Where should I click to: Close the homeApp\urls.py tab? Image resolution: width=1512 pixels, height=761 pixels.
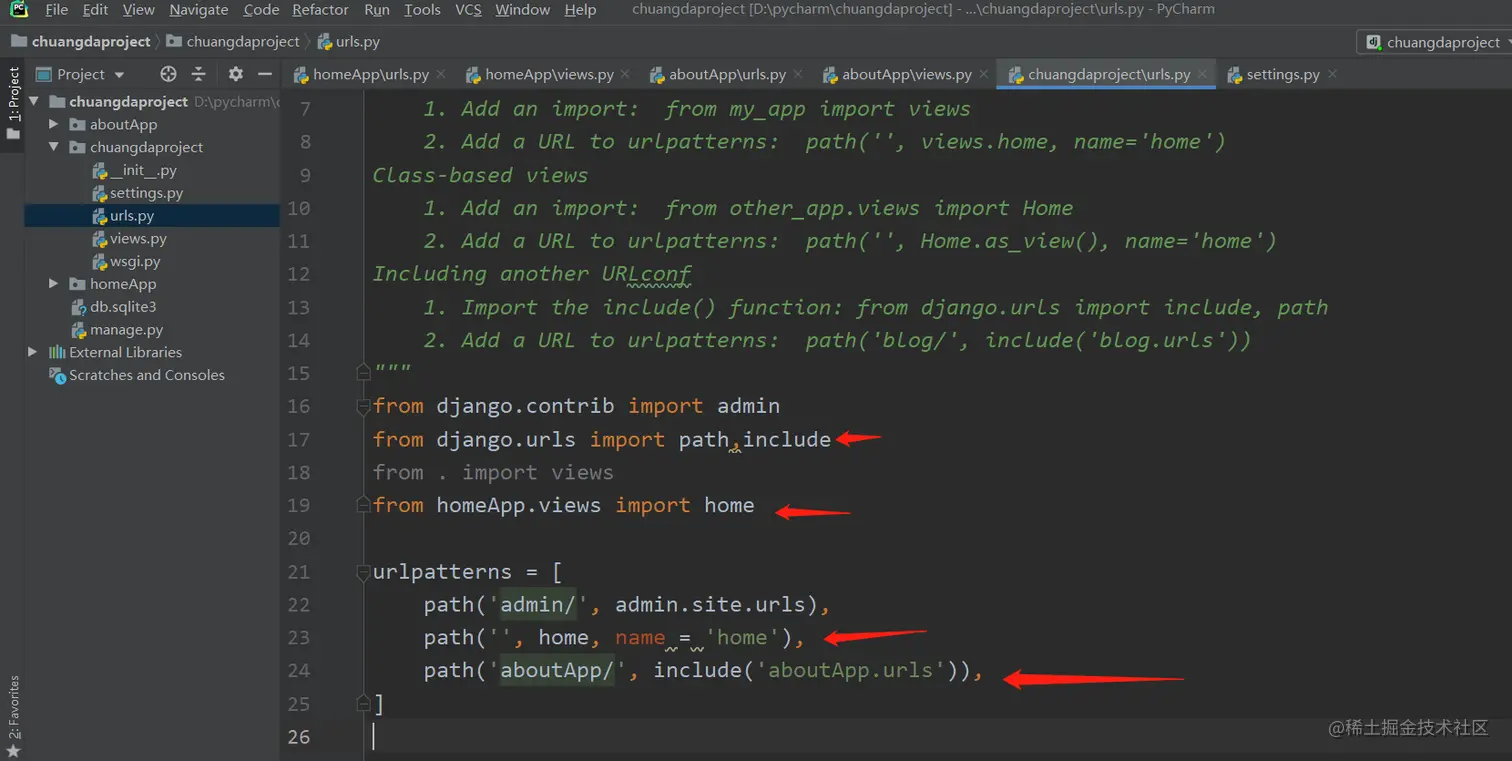[x=441, y=74]
